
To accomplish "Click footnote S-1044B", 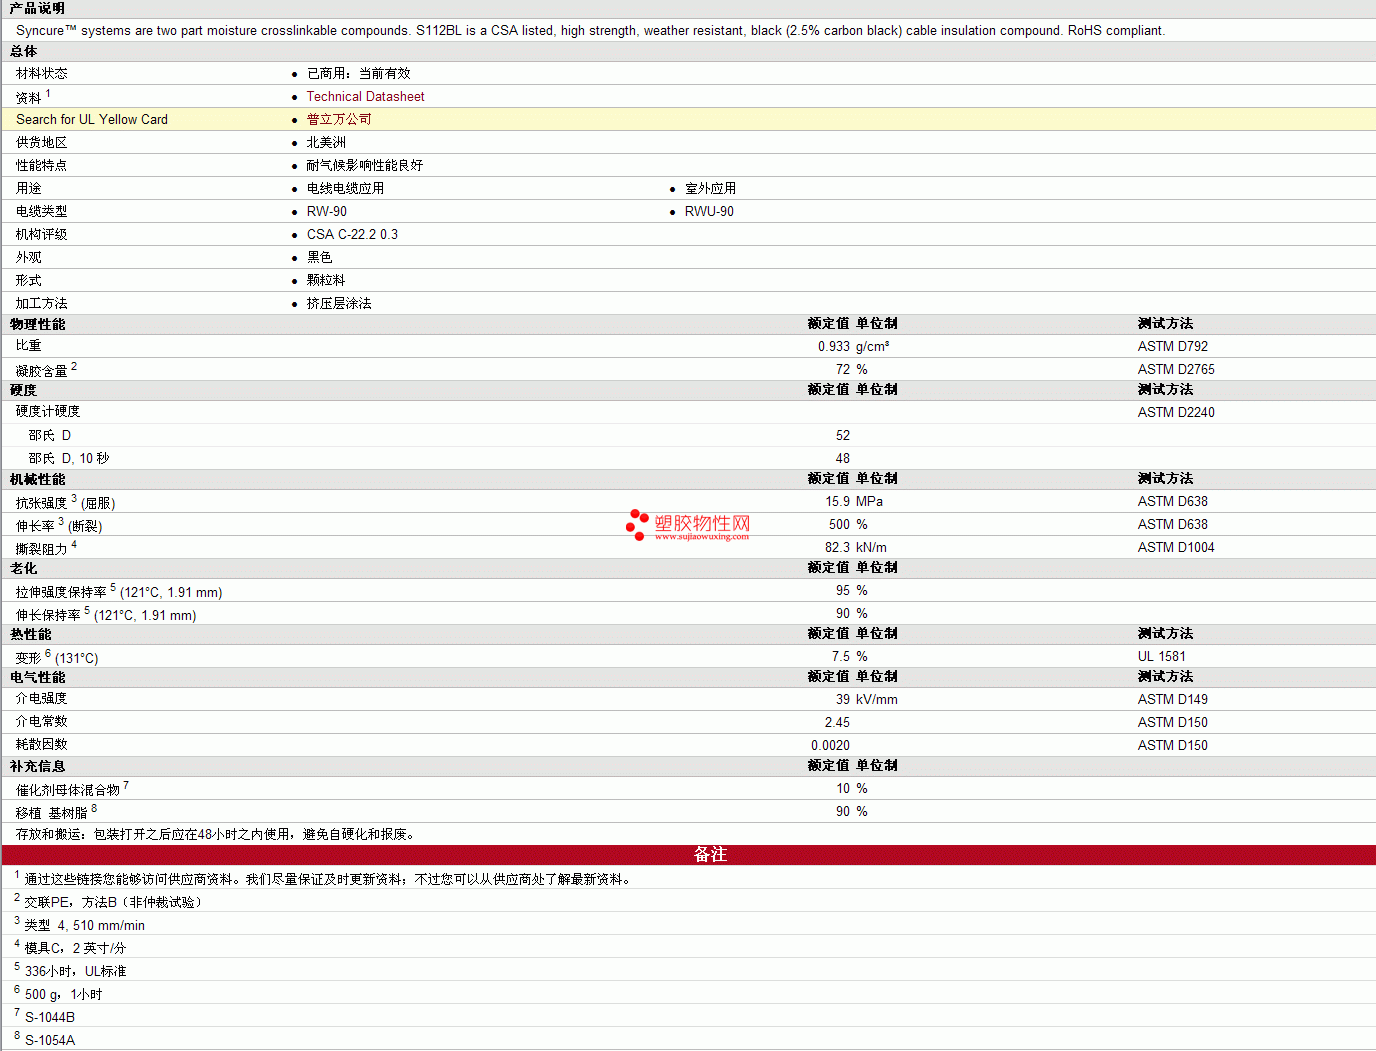I will (50, 1018).
